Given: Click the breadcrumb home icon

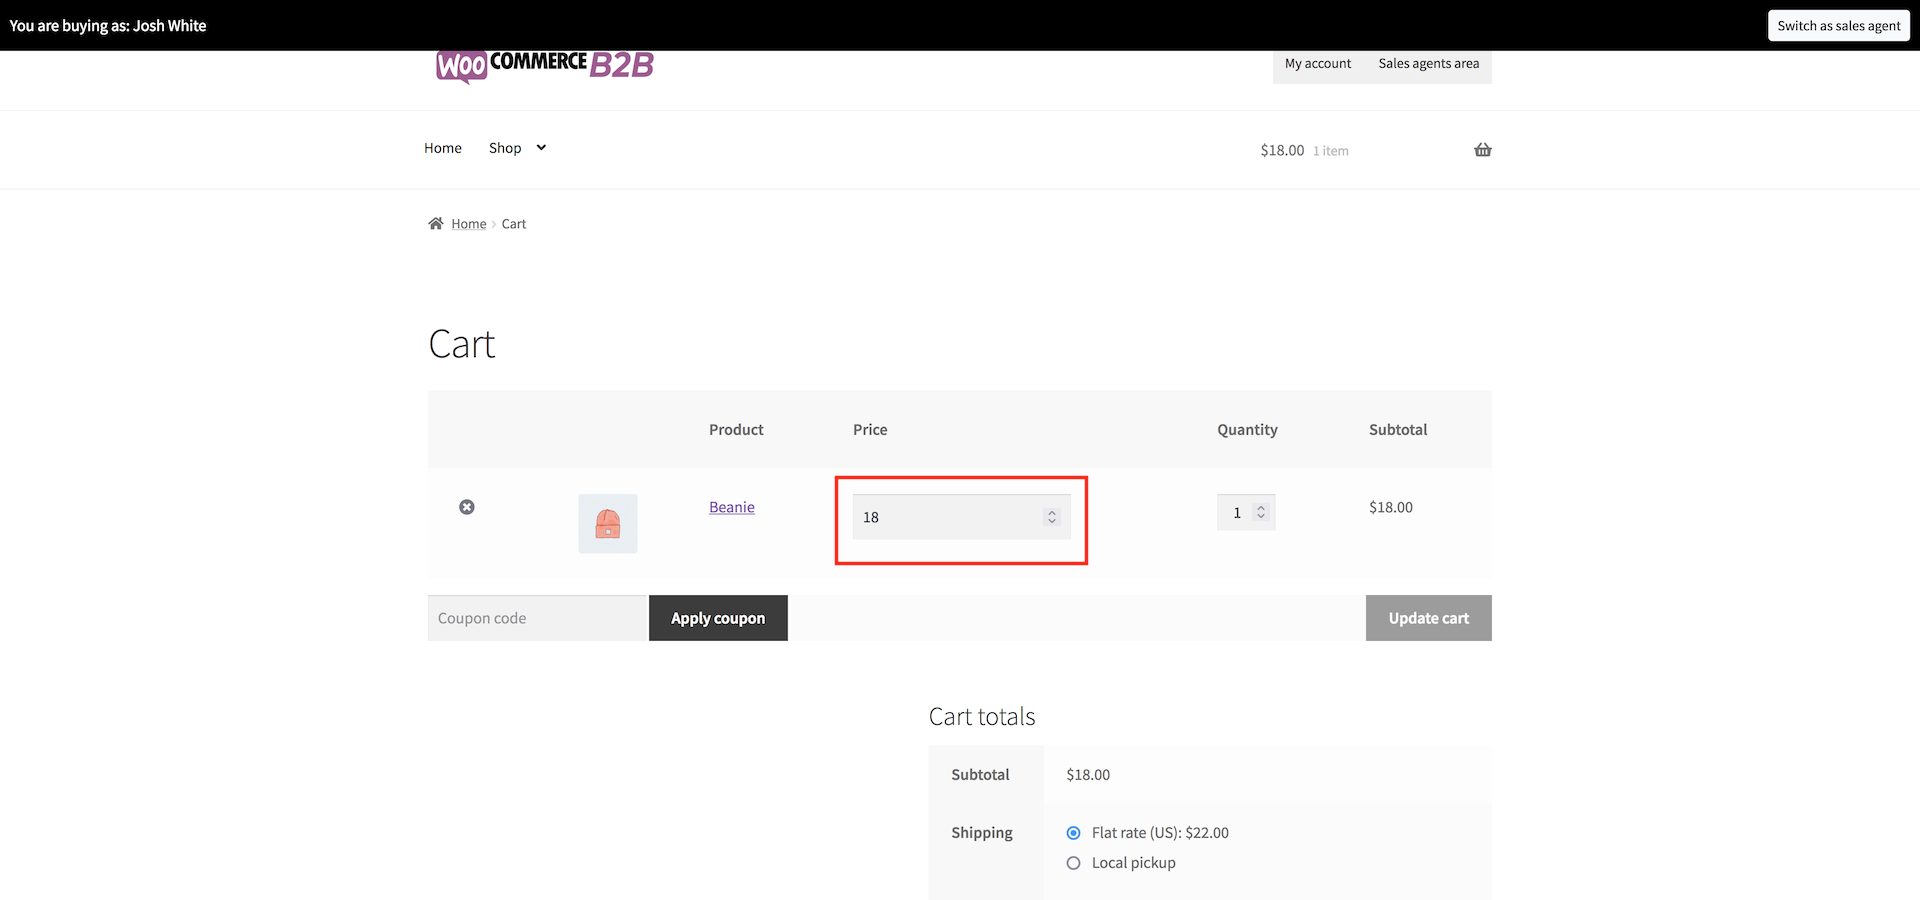Looking at the screenshot, I should point(436,223).
